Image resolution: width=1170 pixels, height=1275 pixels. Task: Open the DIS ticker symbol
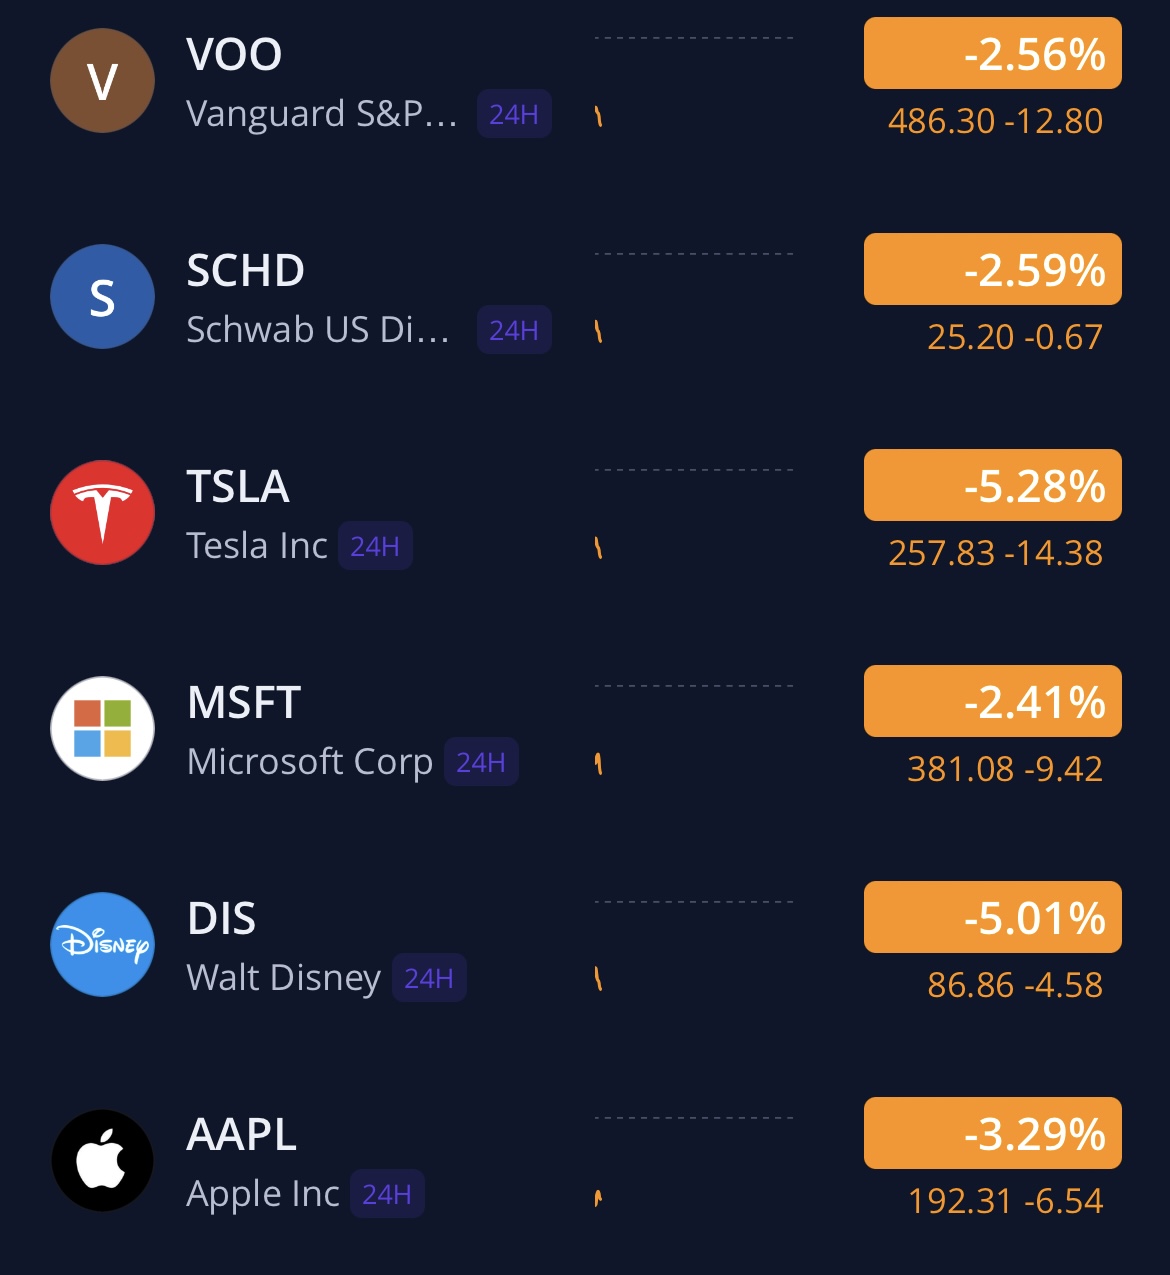tap(222, 918)
